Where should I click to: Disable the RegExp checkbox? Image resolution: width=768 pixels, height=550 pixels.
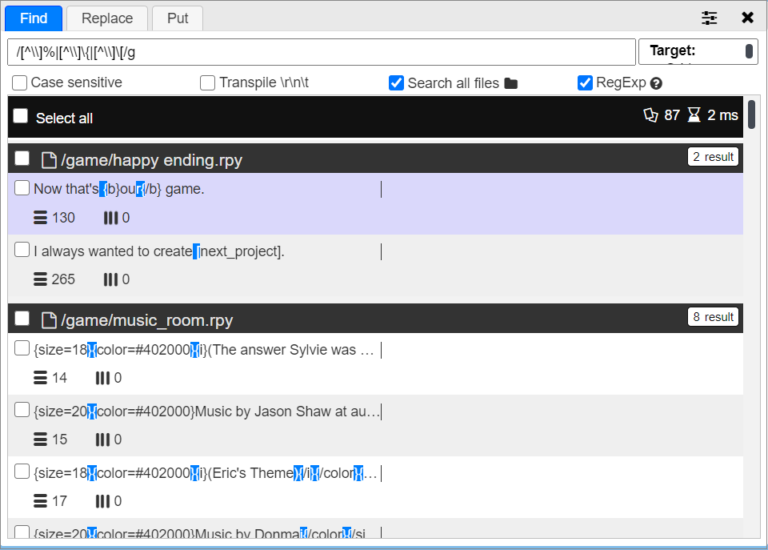point(585,83)
